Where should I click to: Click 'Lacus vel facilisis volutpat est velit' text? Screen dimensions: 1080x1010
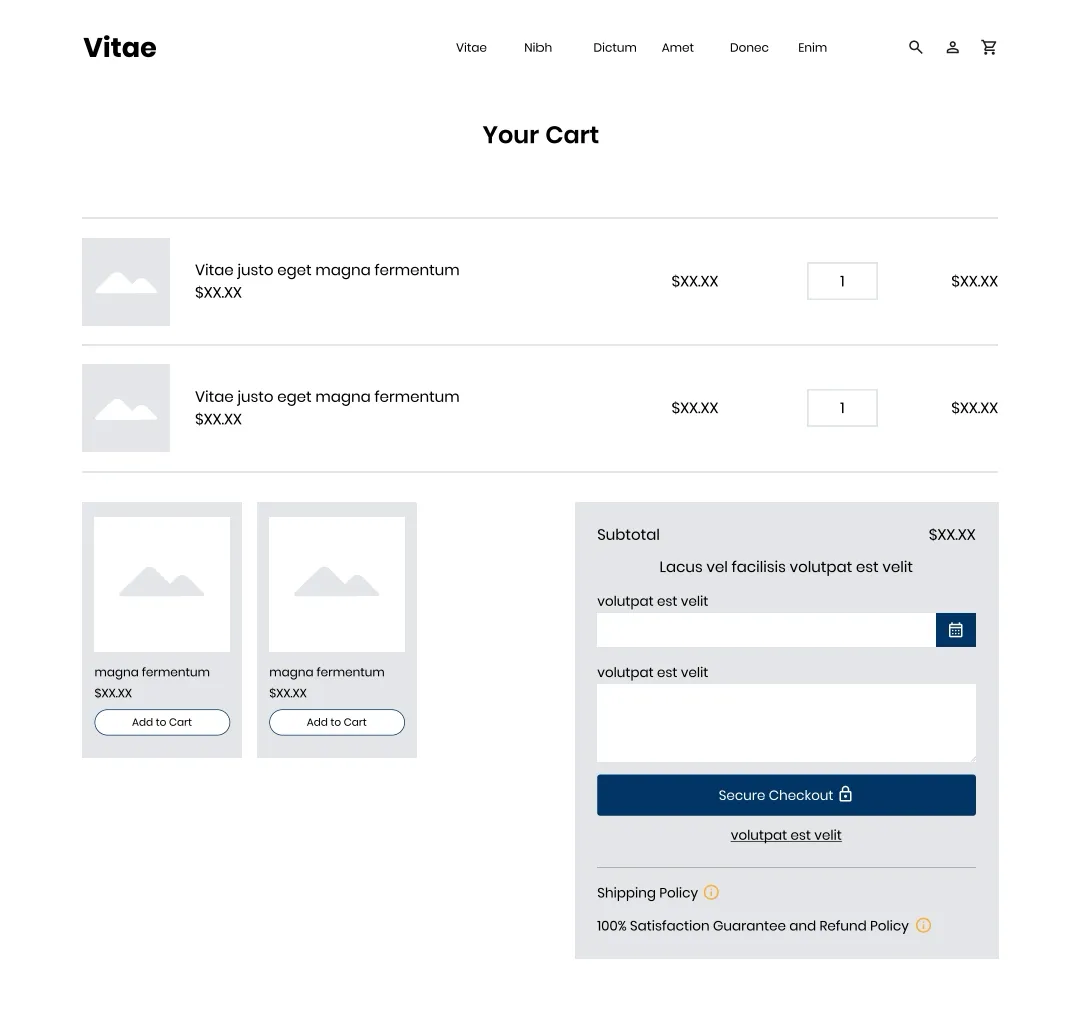(x=786, y=567)
